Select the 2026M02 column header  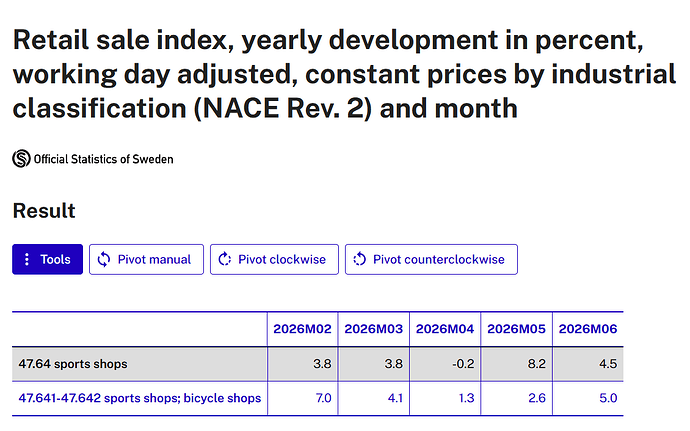tap(302, 329)
